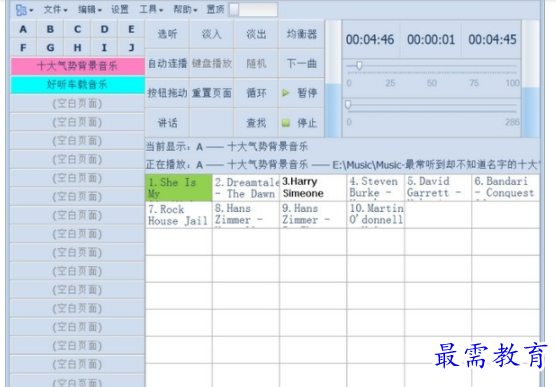This screenshot has height=387, width=556.
Task: Click the right level meter bar
Action: click(530, 79)
